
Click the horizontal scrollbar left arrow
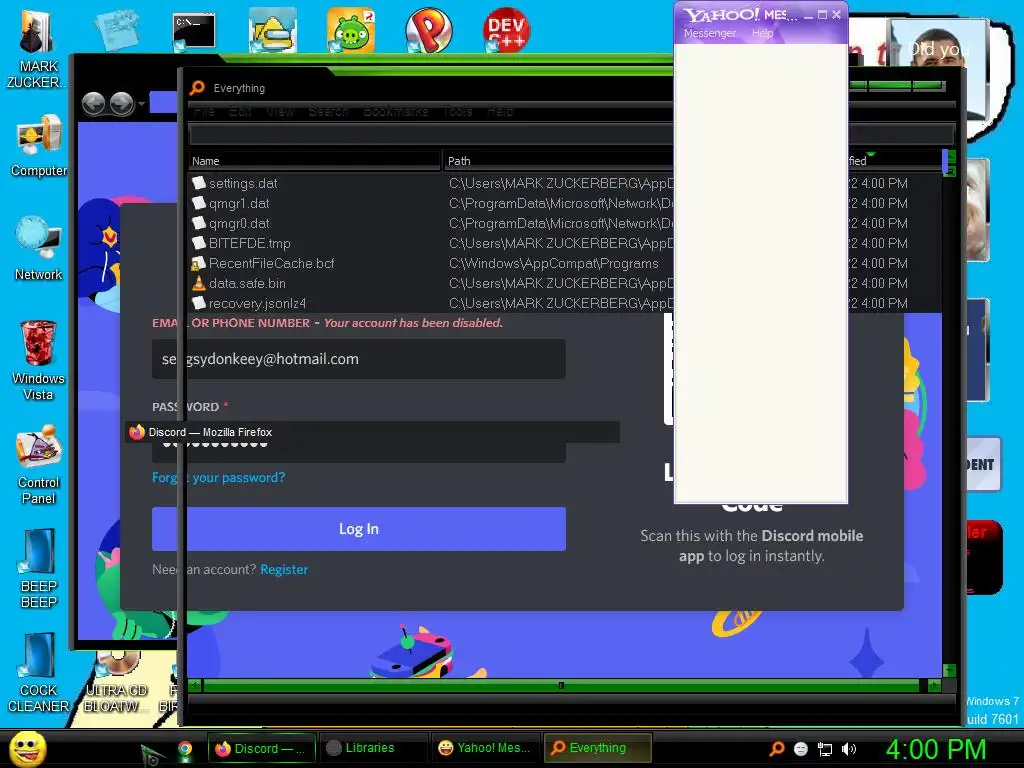point(195,685)
